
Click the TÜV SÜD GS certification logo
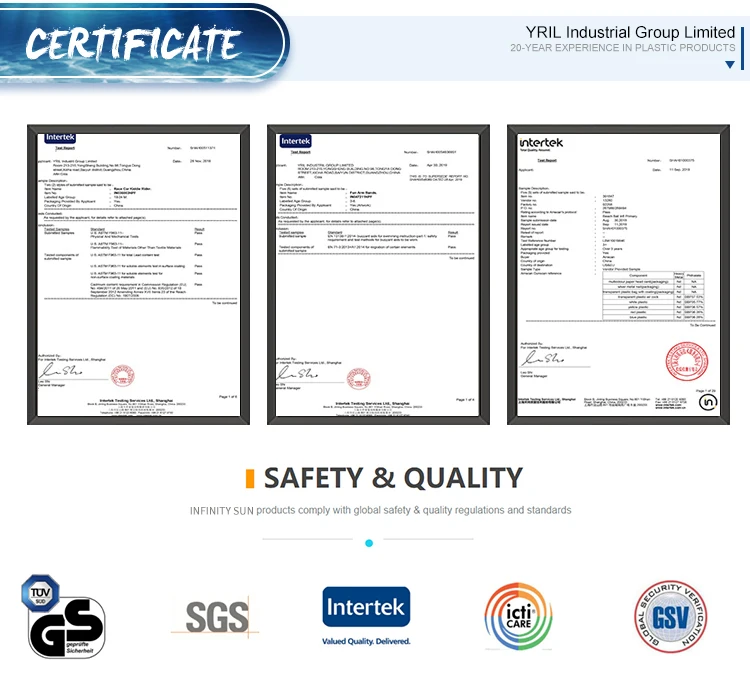[64, 616]
